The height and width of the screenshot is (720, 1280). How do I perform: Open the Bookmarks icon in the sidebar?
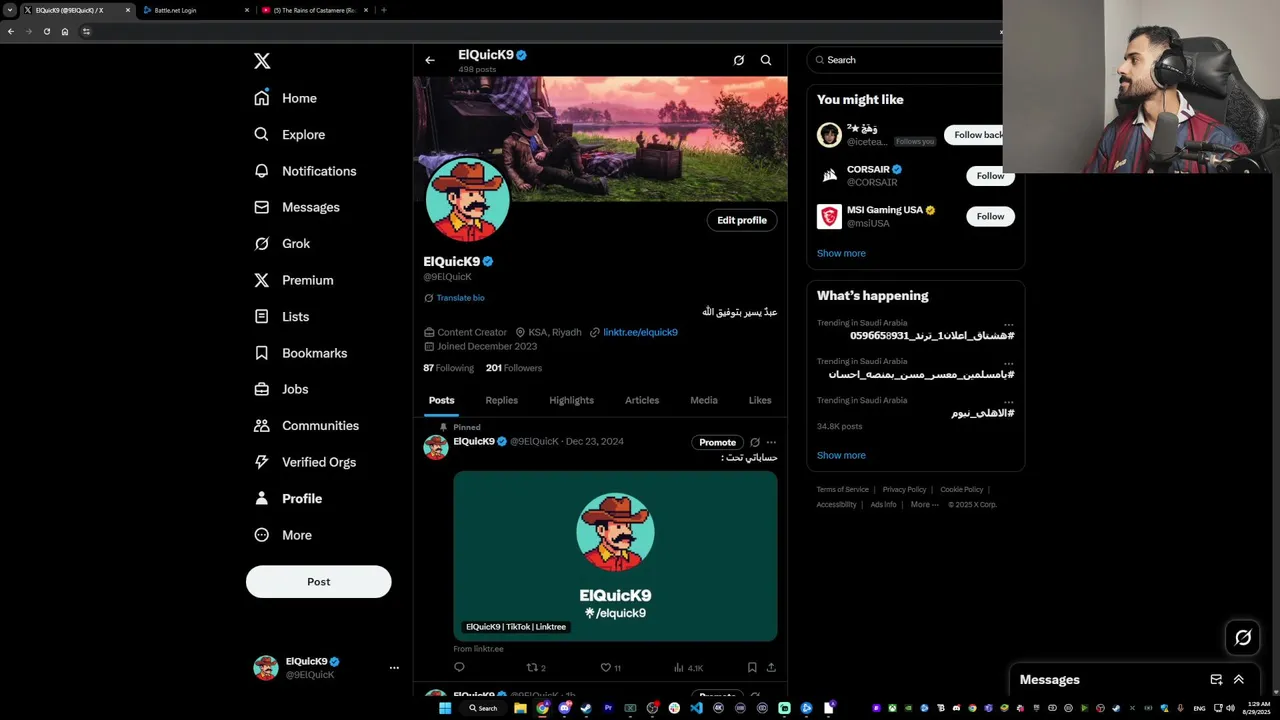point(262,353)
